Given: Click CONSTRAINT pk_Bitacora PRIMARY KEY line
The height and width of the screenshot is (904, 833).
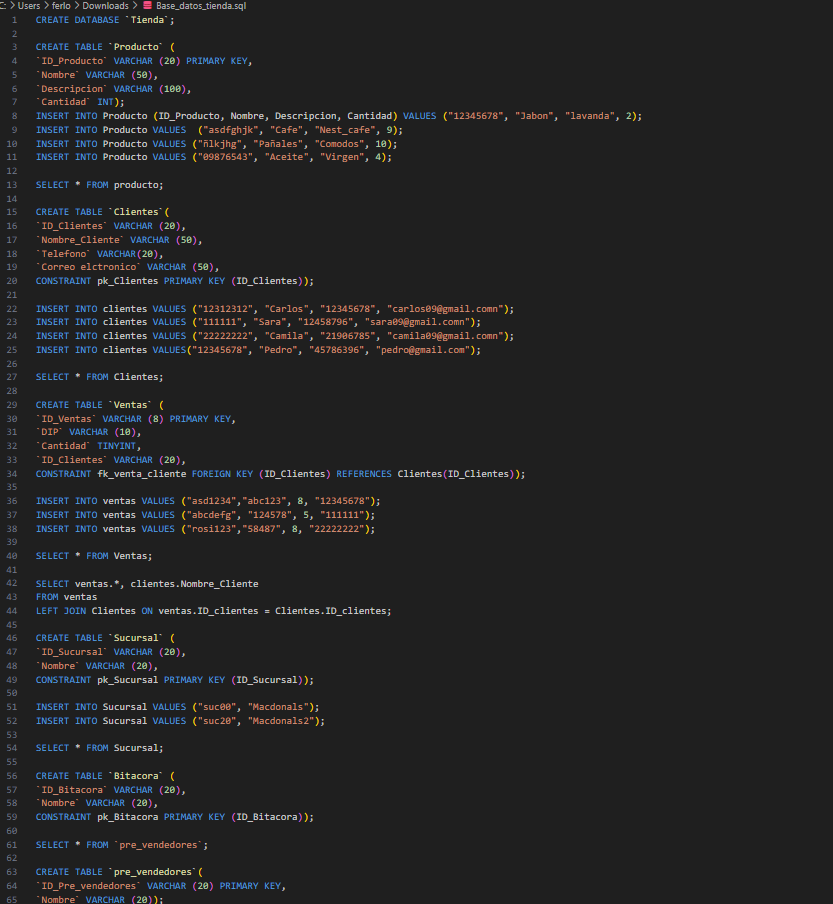Looking at the screenshot, I should click(x=175, y=817).
